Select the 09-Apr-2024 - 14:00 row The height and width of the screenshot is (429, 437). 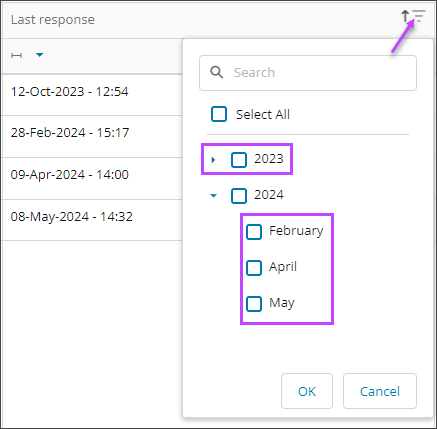tap(92, 178)
